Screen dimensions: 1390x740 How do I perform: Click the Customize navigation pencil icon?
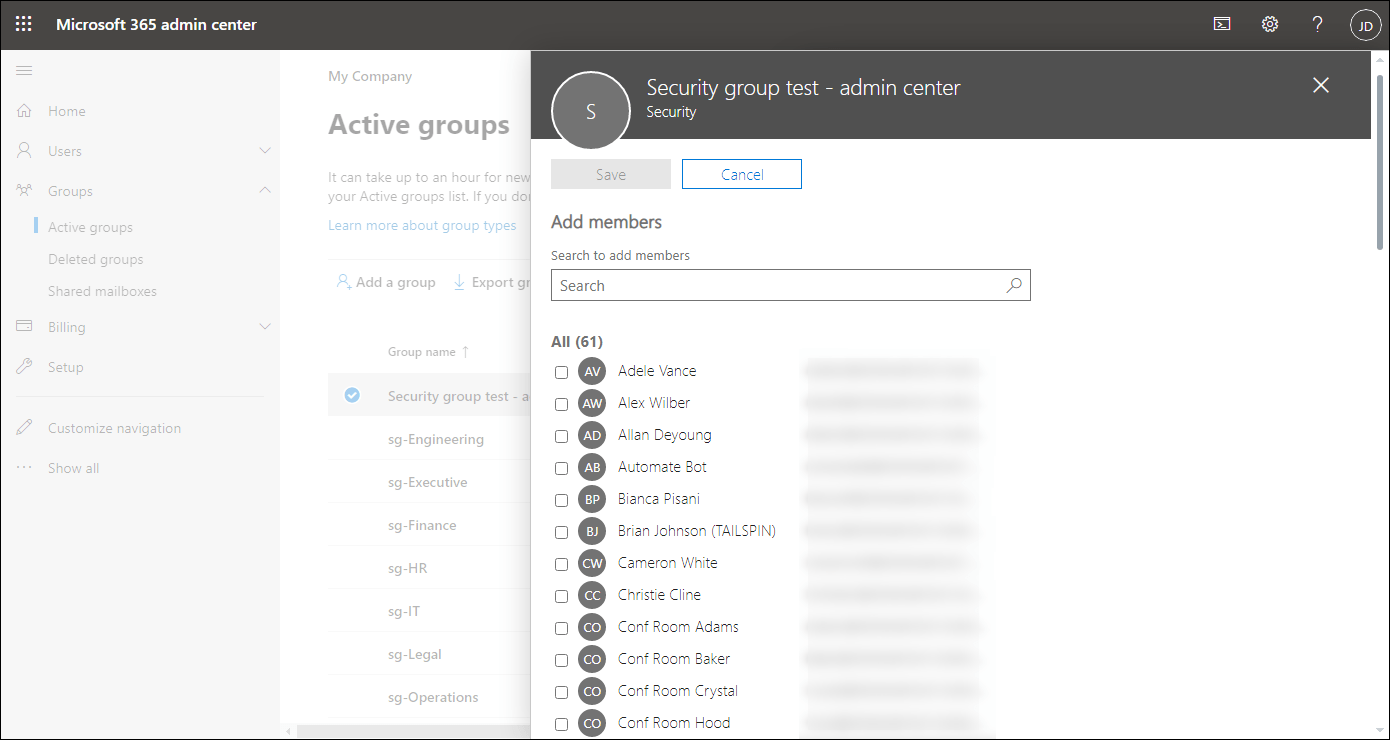pyautogui.click(x=25, y=427)
